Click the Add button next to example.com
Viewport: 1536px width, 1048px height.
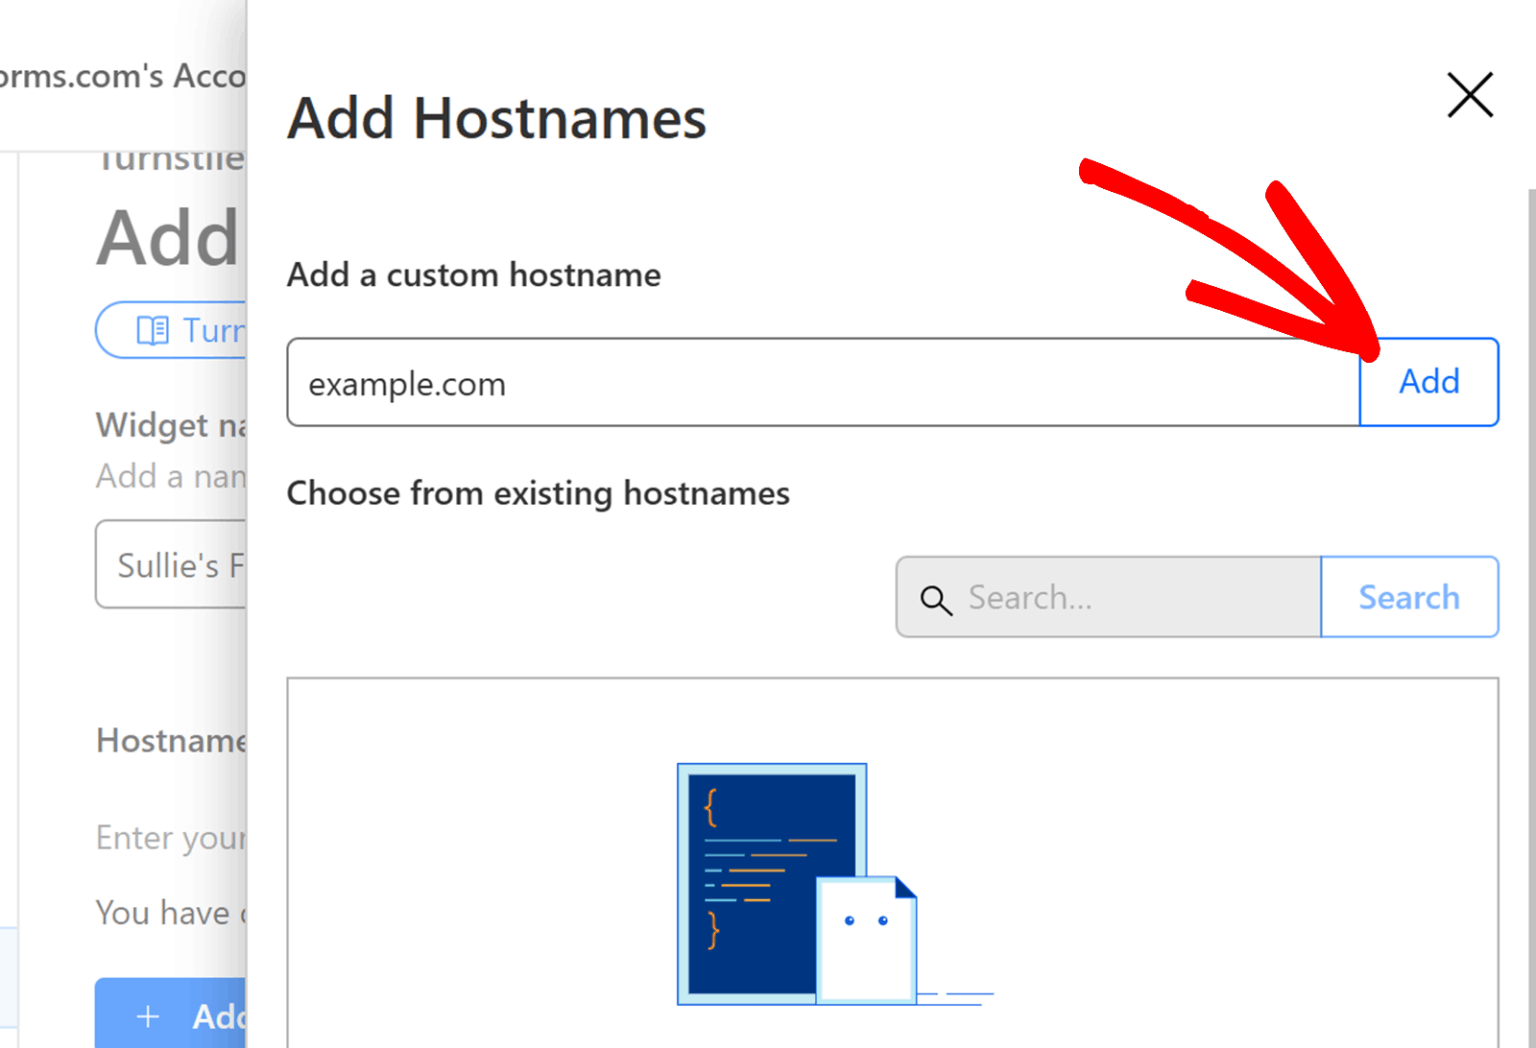pyautogui.click(x=1428, y=382)
